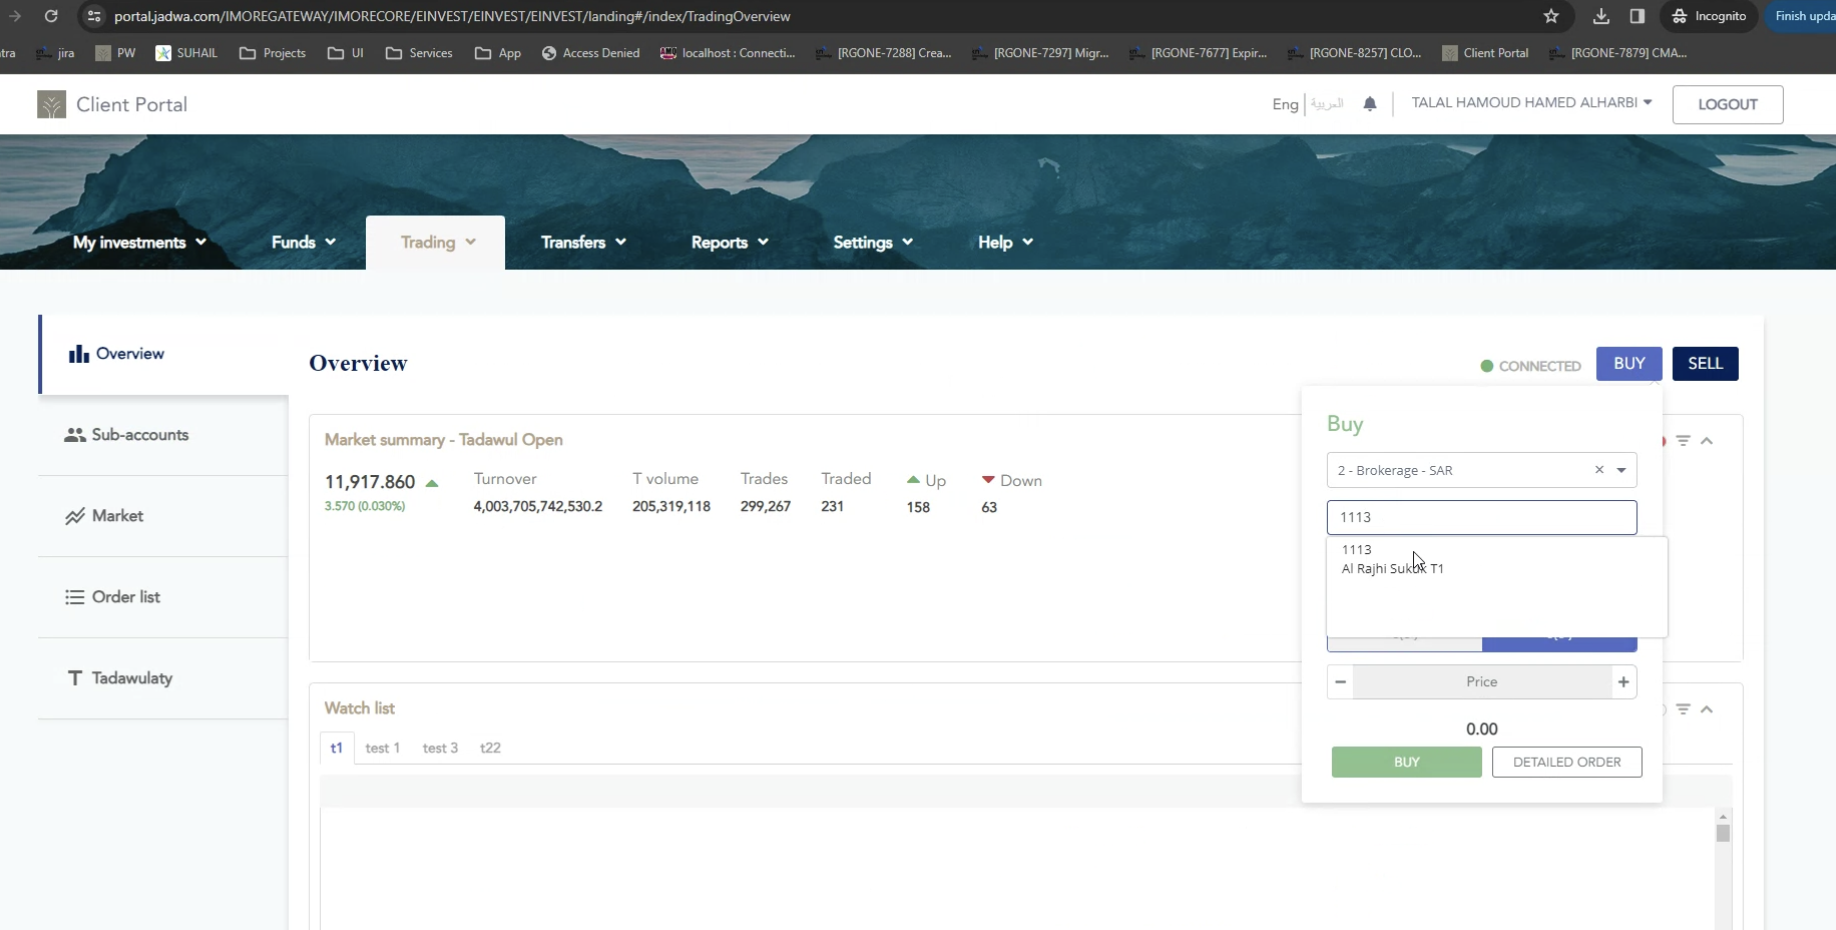
Task: Bookmark this page with star icon
Action: pyautogui.click(x=1551, y=16)
